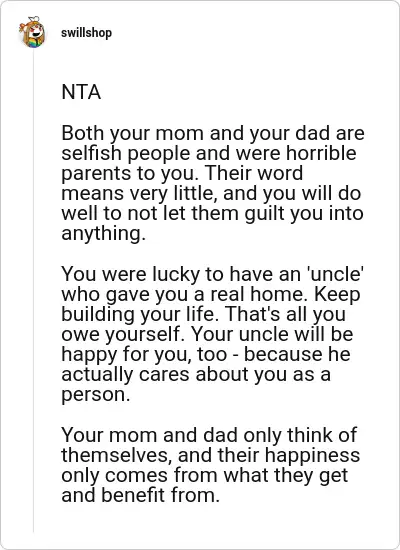Open swillshop's avatar profile picture
Viewport: 400px width, 550px height.
(32, 32)
